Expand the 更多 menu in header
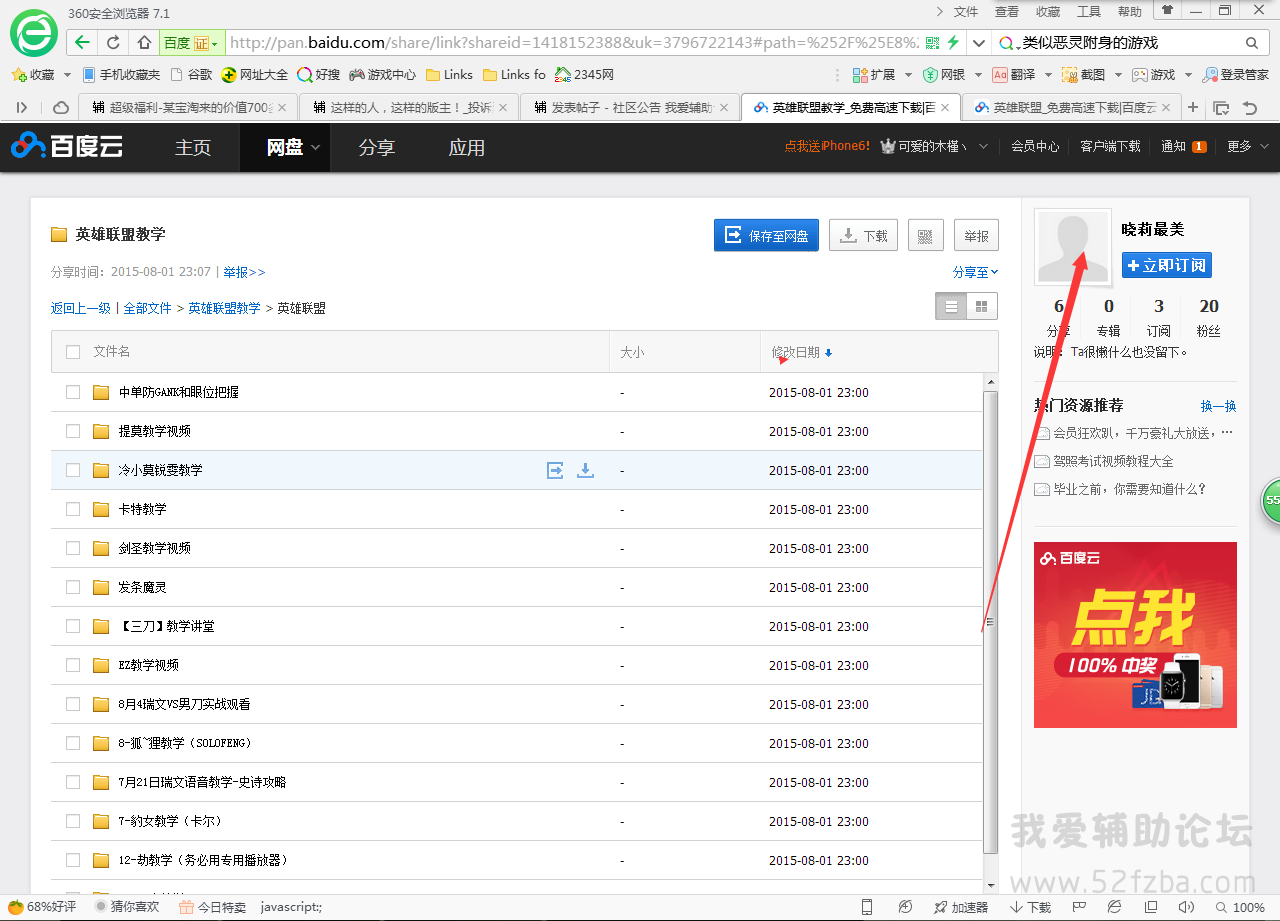 1248,146
